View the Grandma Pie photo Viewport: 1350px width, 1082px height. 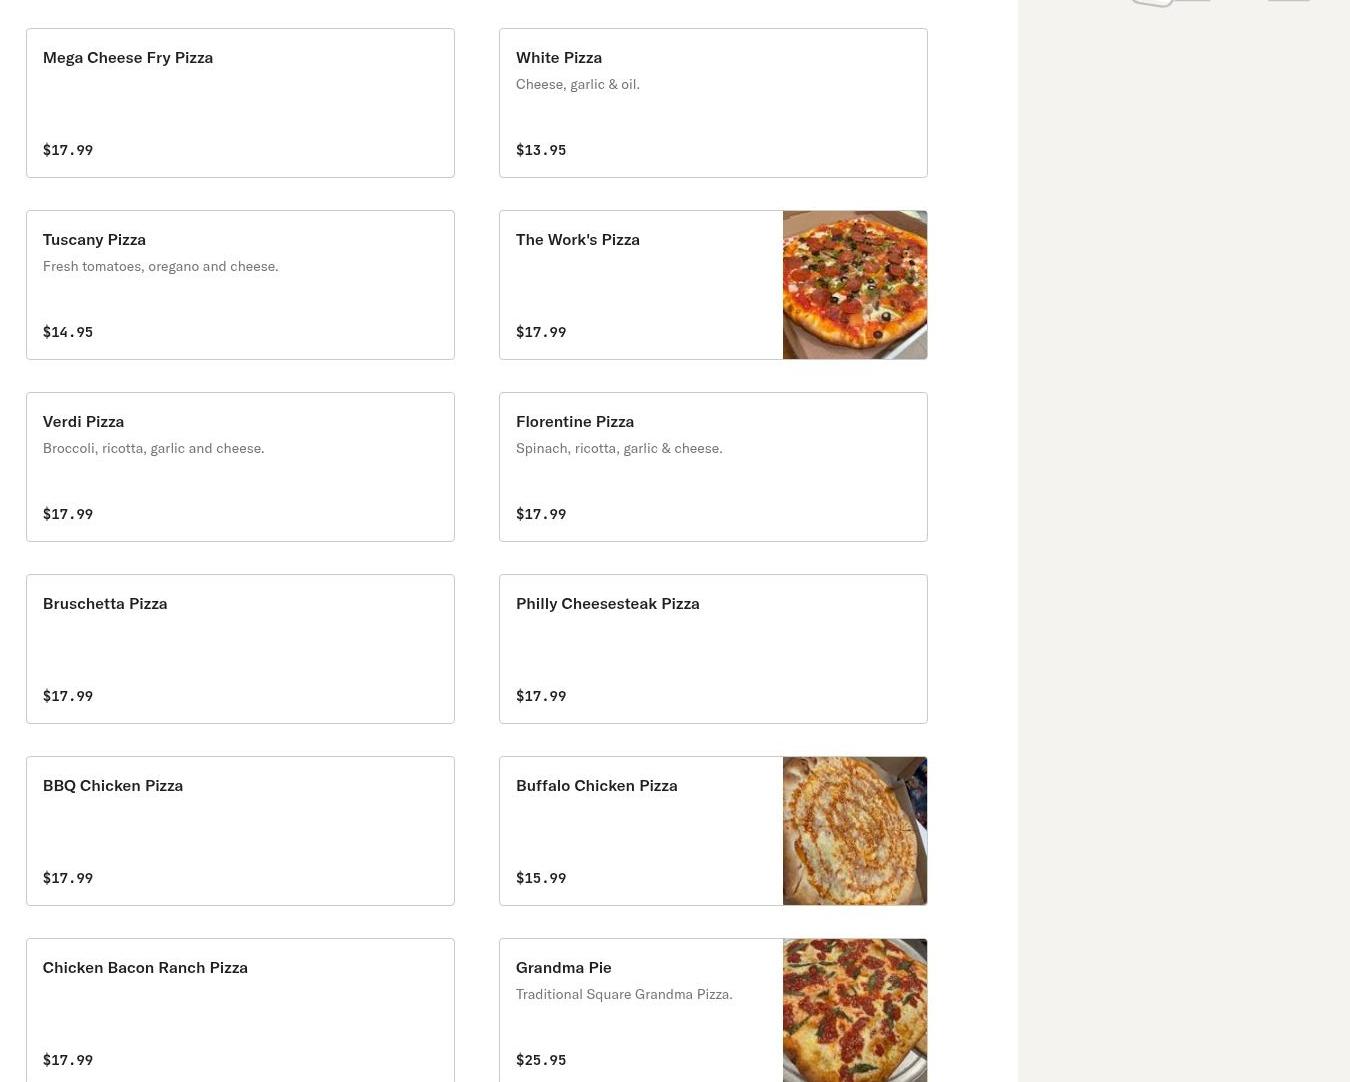coord(855,1010)
